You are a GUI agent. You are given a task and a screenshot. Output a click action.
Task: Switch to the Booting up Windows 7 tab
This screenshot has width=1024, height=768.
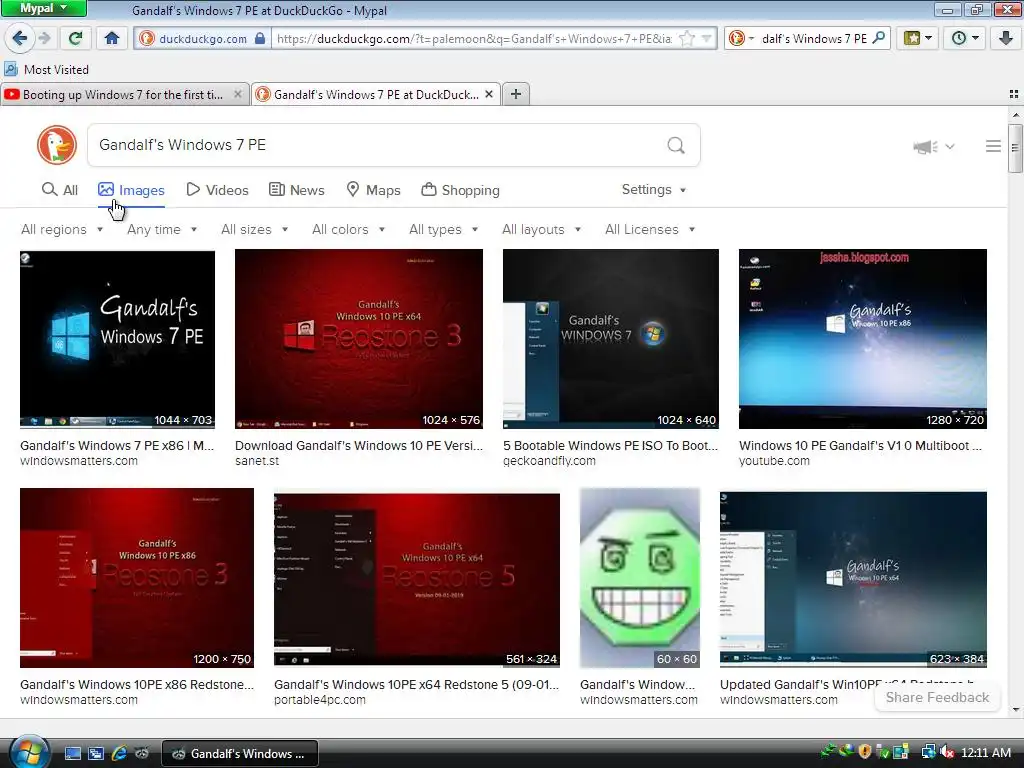[121, 95]
